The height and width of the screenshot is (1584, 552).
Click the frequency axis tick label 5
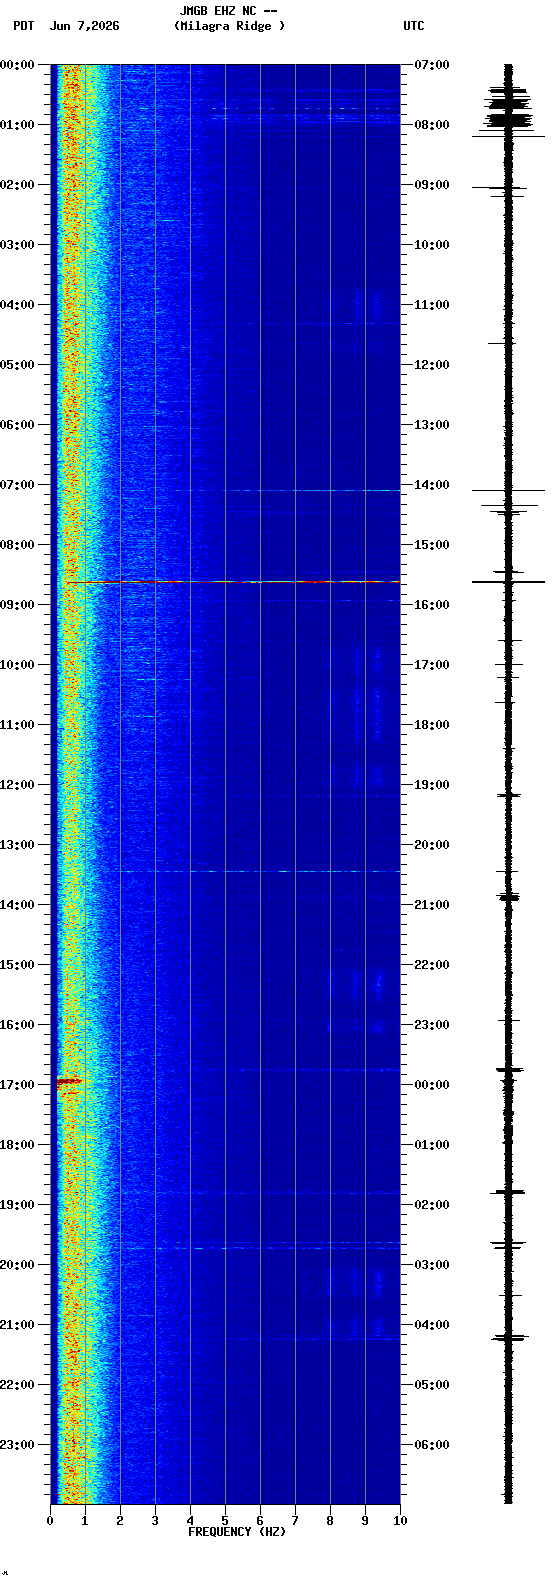point(225,1520)
